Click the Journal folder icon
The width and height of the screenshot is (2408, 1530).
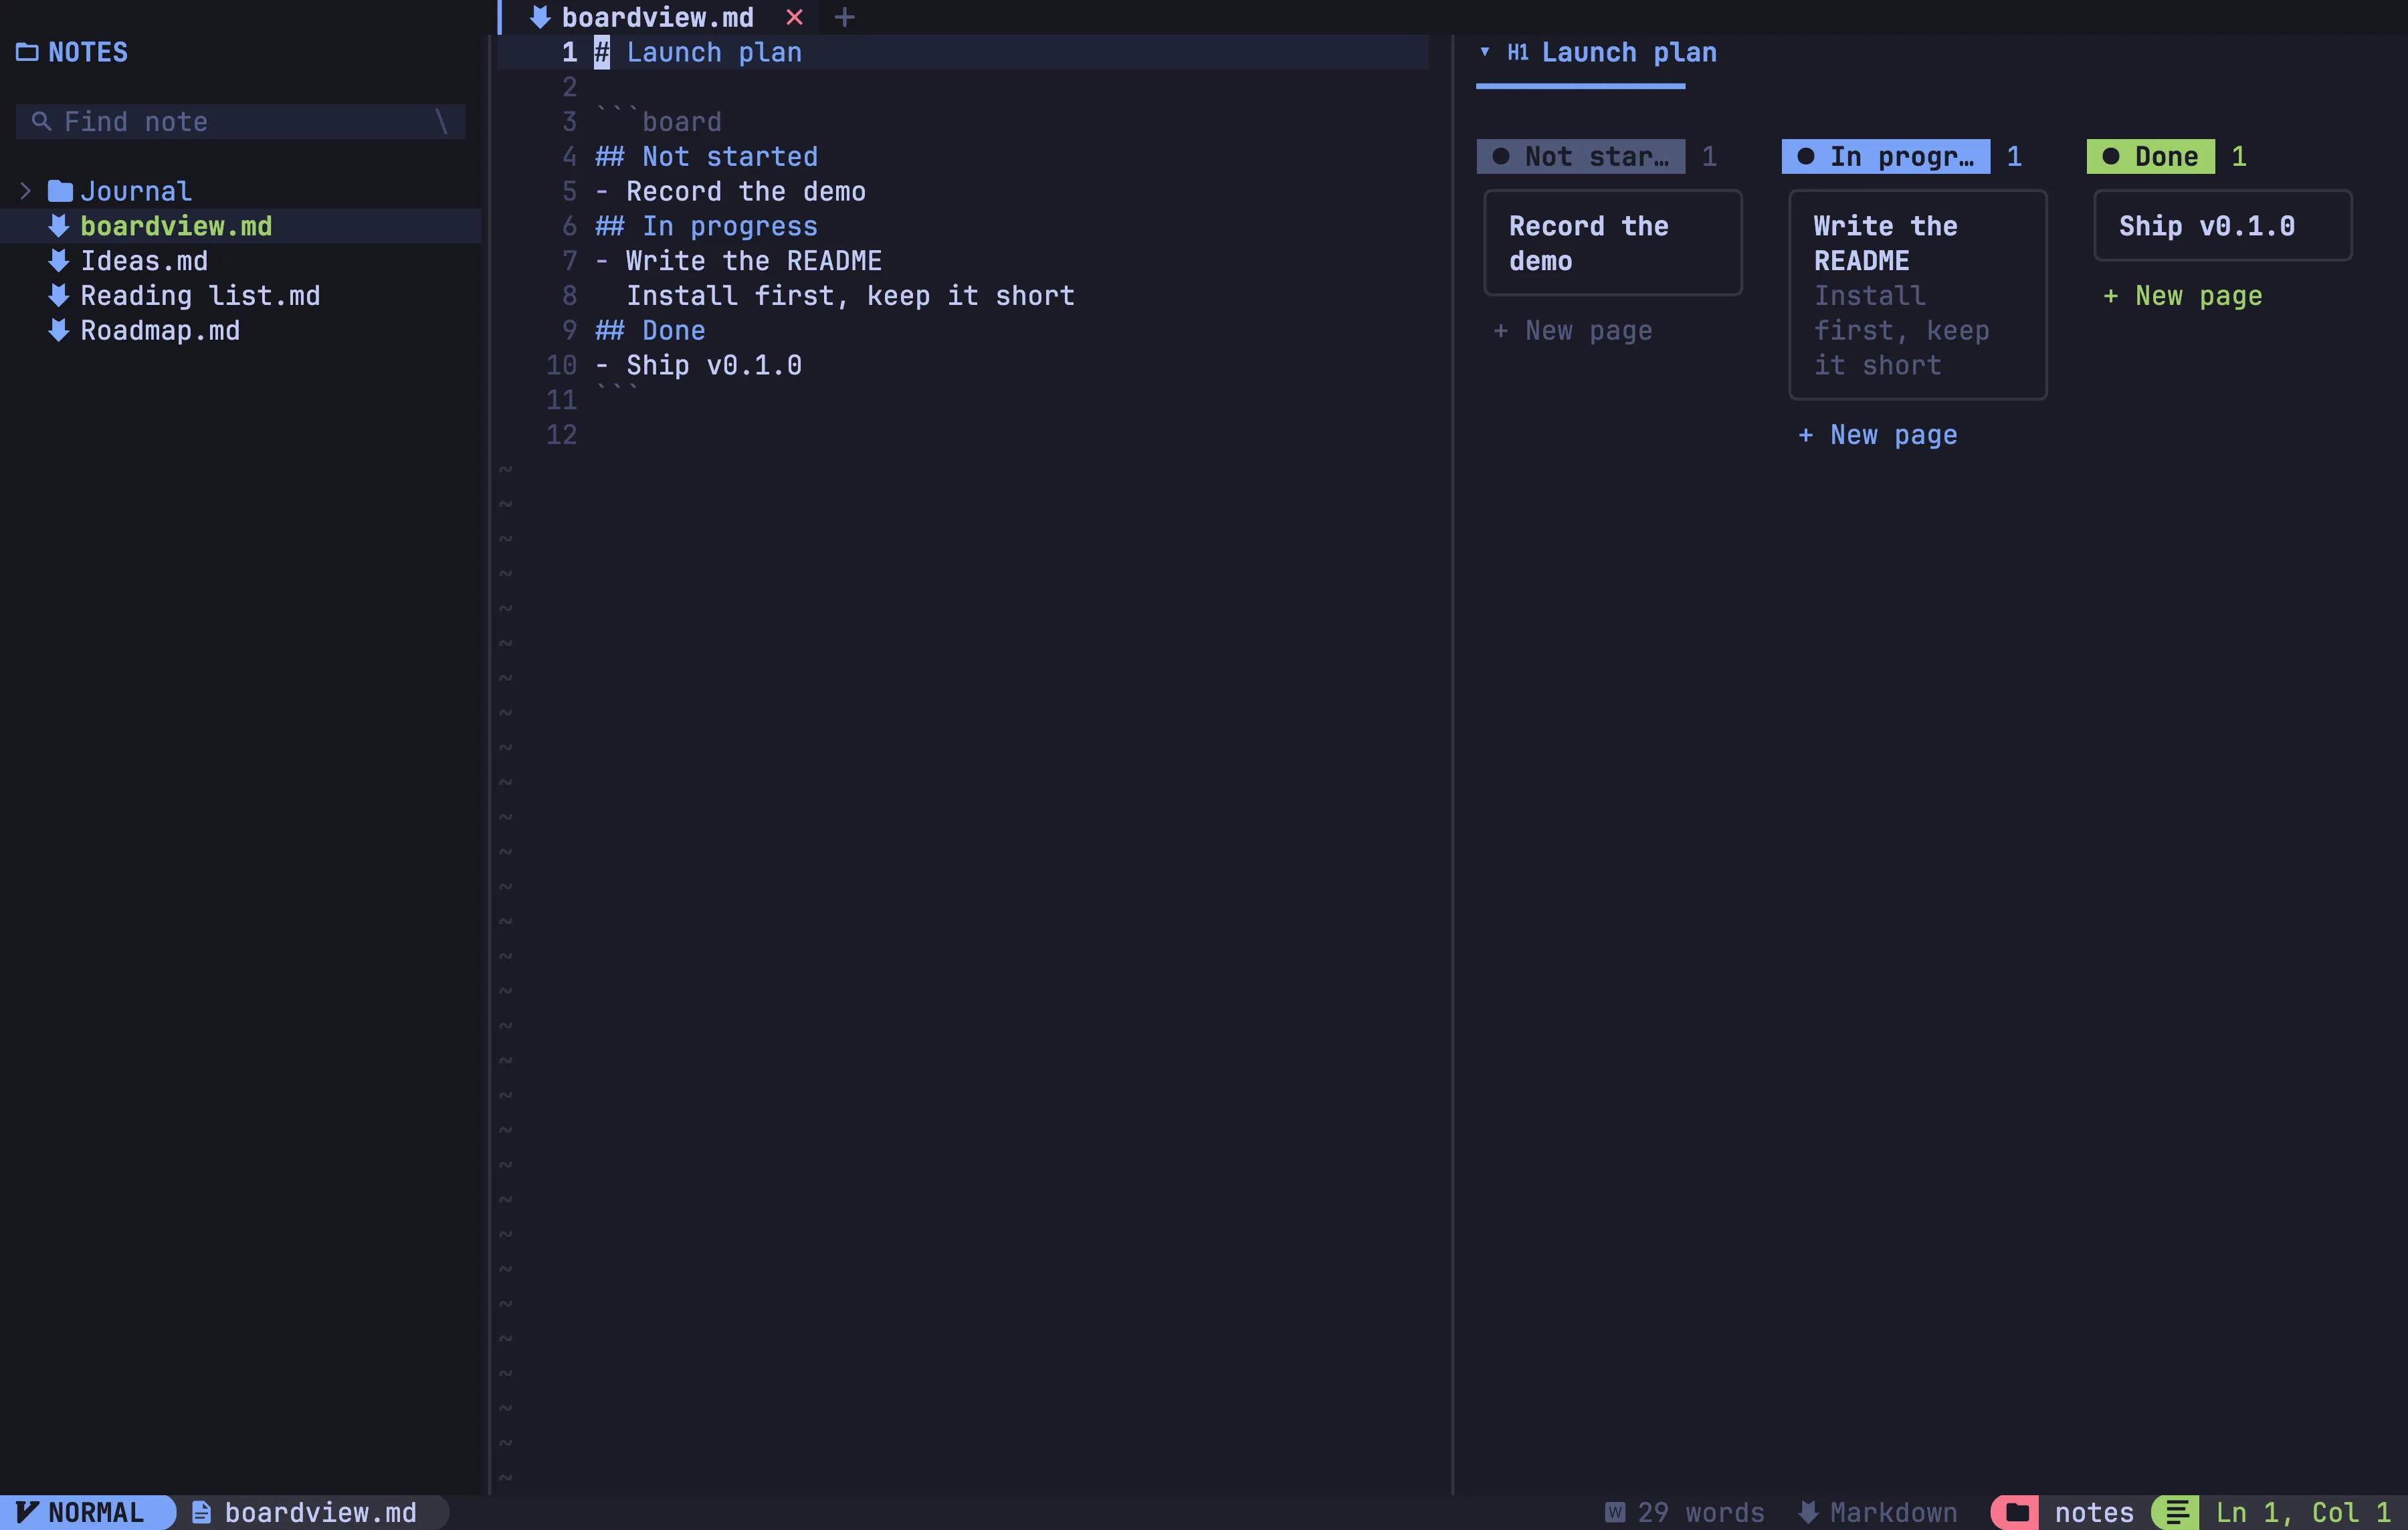61,191
